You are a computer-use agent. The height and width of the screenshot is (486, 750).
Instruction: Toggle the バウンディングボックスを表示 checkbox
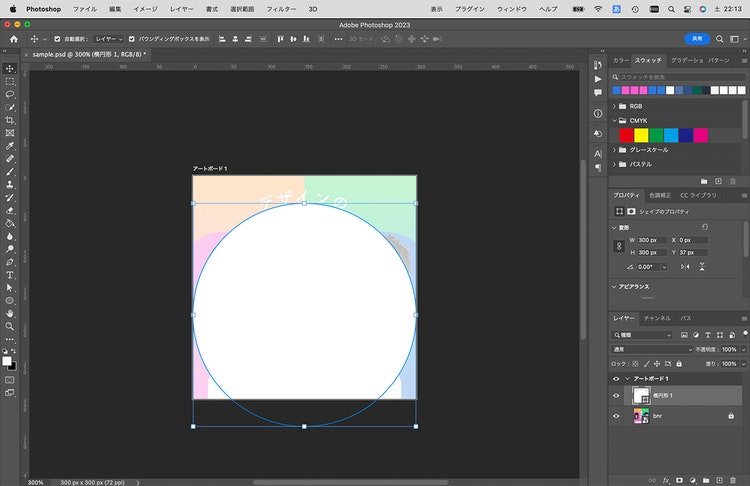click(132, 39)
